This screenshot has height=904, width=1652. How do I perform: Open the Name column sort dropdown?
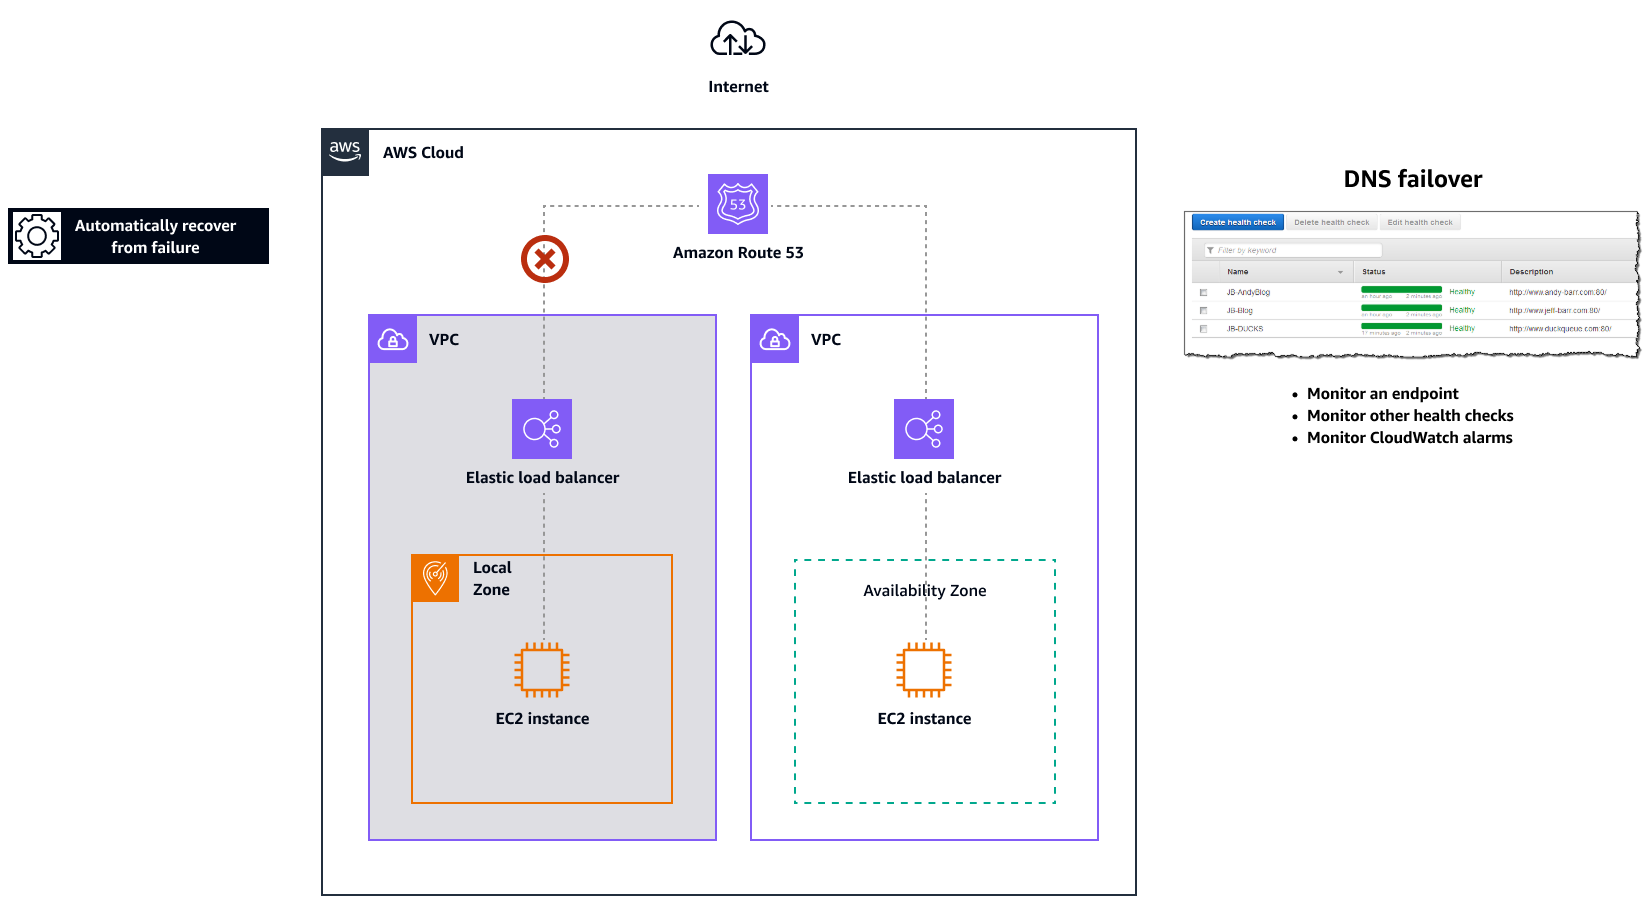click(1341, 272)
